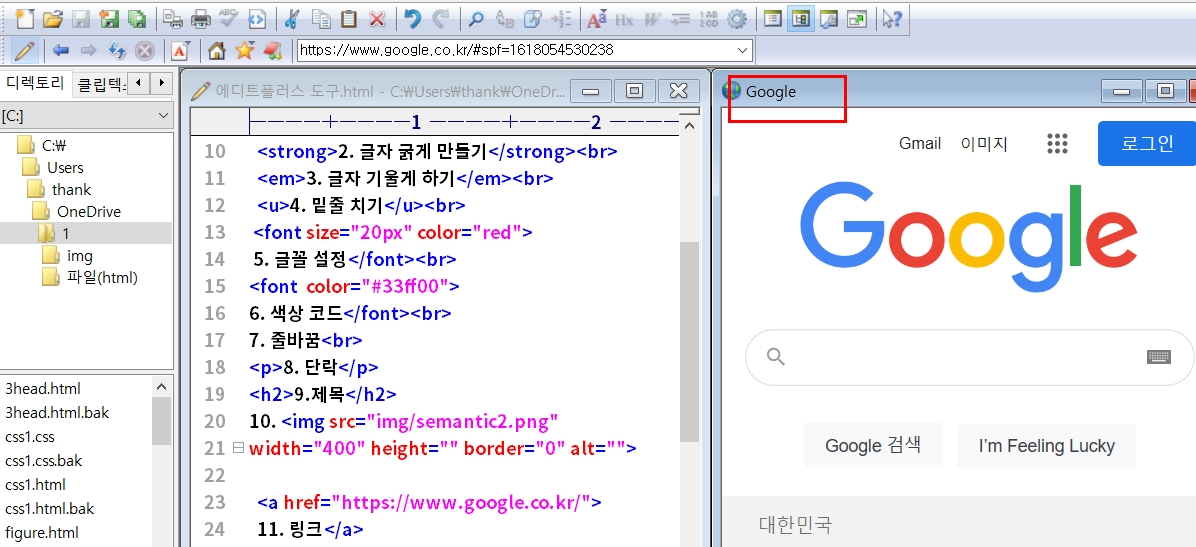Click the Set Font 'Aa' icon
1196x547 pixels.
pyautogui.click(x=597, y=19)
